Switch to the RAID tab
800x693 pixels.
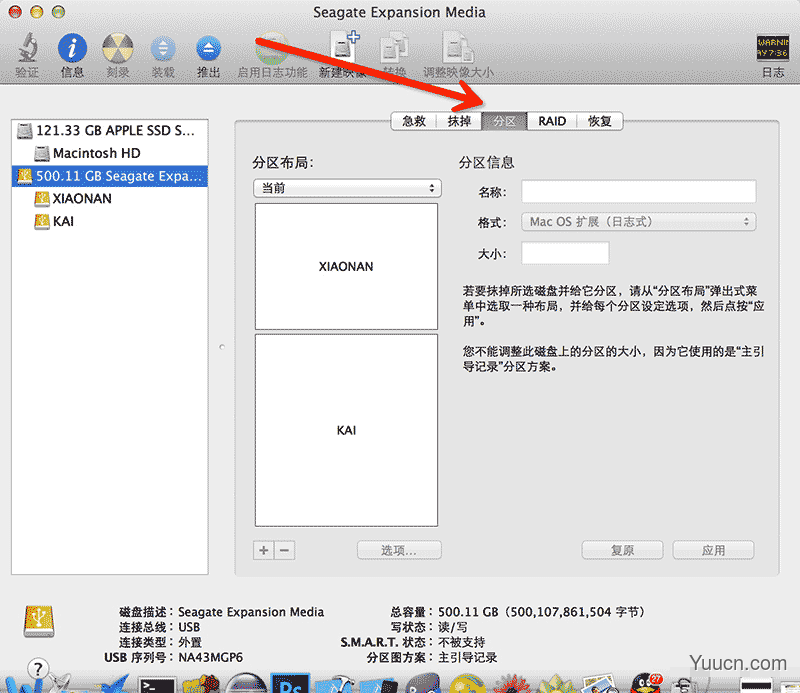(552, 121)
